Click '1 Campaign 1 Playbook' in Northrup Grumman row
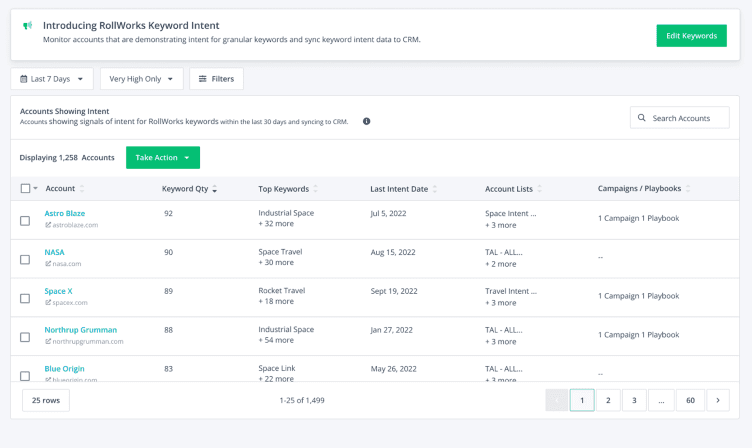752x448 pixels. 639,335
